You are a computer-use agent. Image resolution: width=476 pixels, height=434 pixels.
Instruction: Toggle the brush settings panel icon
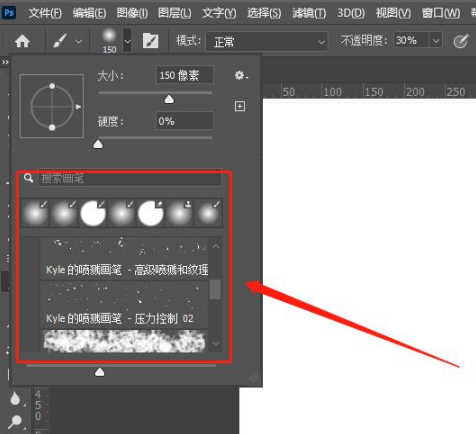(x=150, y=41)
